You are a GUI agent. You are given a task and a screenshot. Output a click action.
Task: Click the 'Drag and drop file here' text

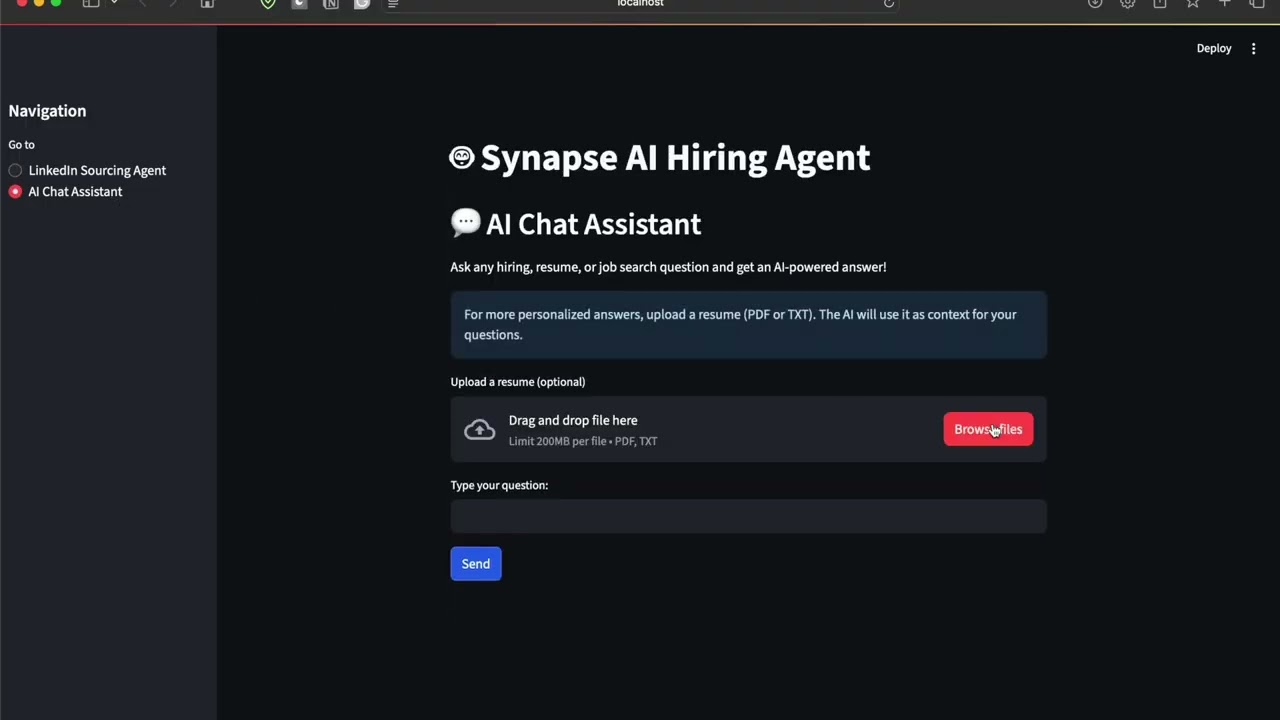click(573, 420)
